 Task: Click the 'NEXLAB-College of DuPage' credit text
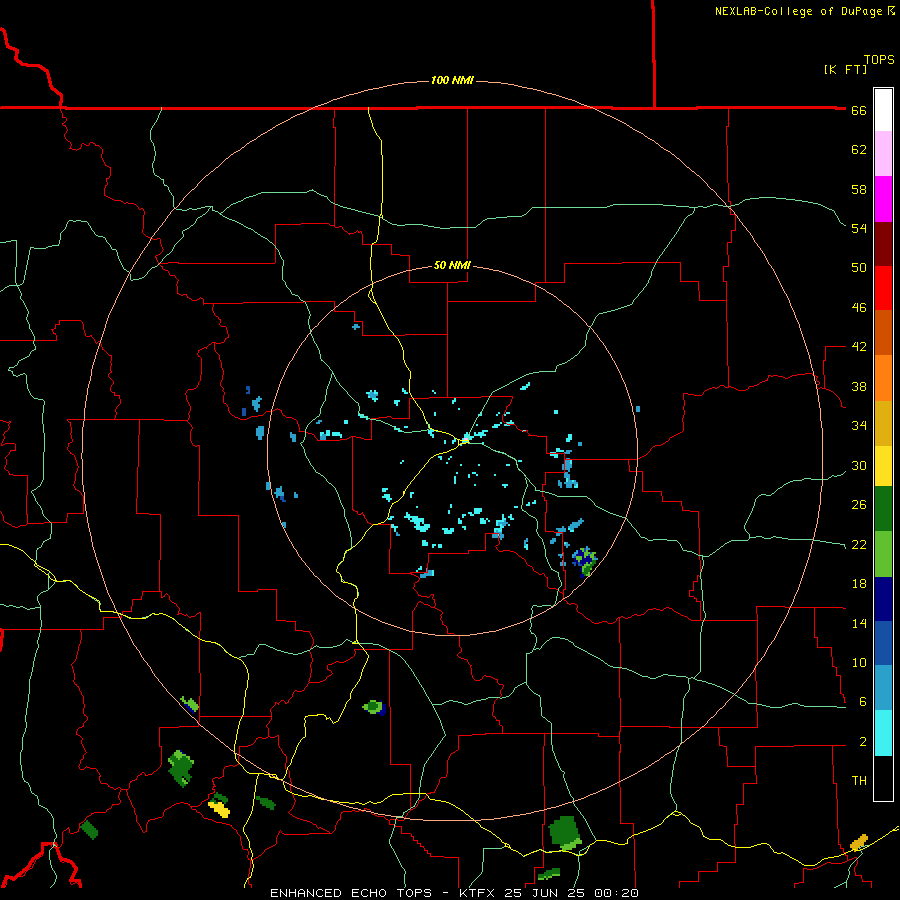[x=798, y=11]
